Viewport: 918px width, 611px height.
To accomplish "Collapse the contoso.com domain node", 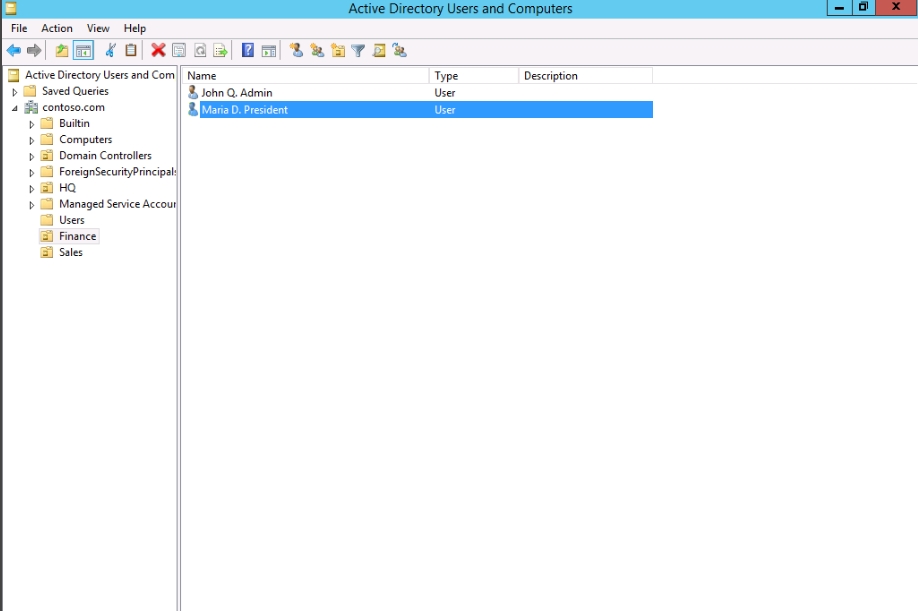I will click(x=15, y=108).
